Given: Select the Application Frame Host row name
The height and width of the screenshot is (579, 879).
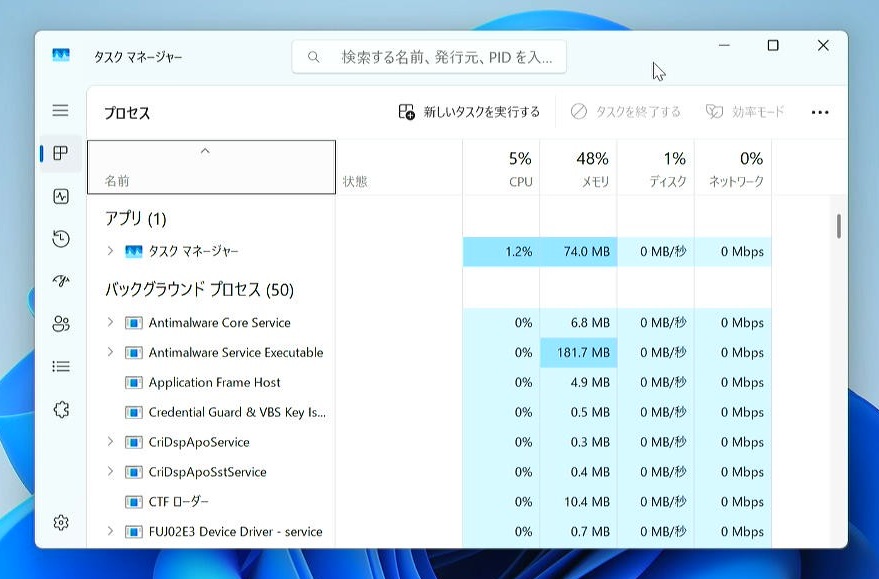Looking at the screenshot, I should click(214, 382).
